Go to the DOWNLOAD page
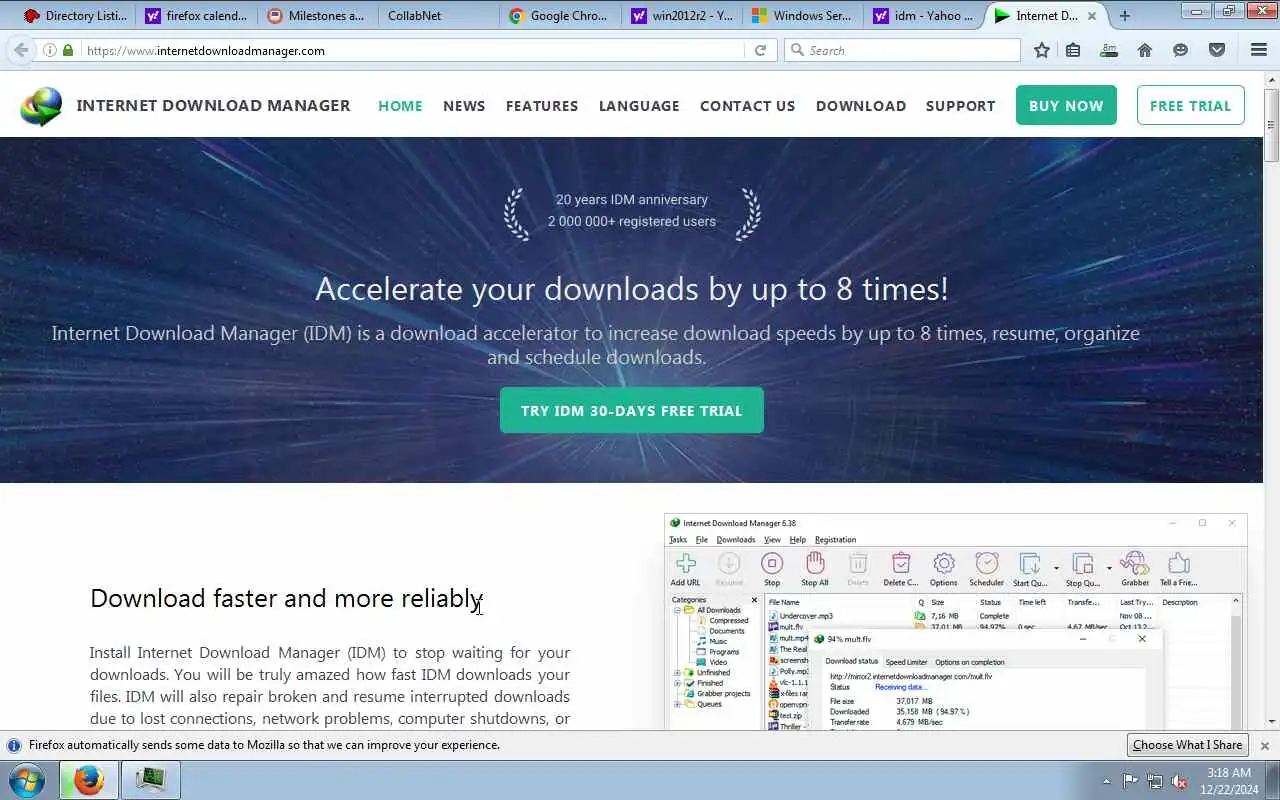1280x800 pixels. click(861, 106)
